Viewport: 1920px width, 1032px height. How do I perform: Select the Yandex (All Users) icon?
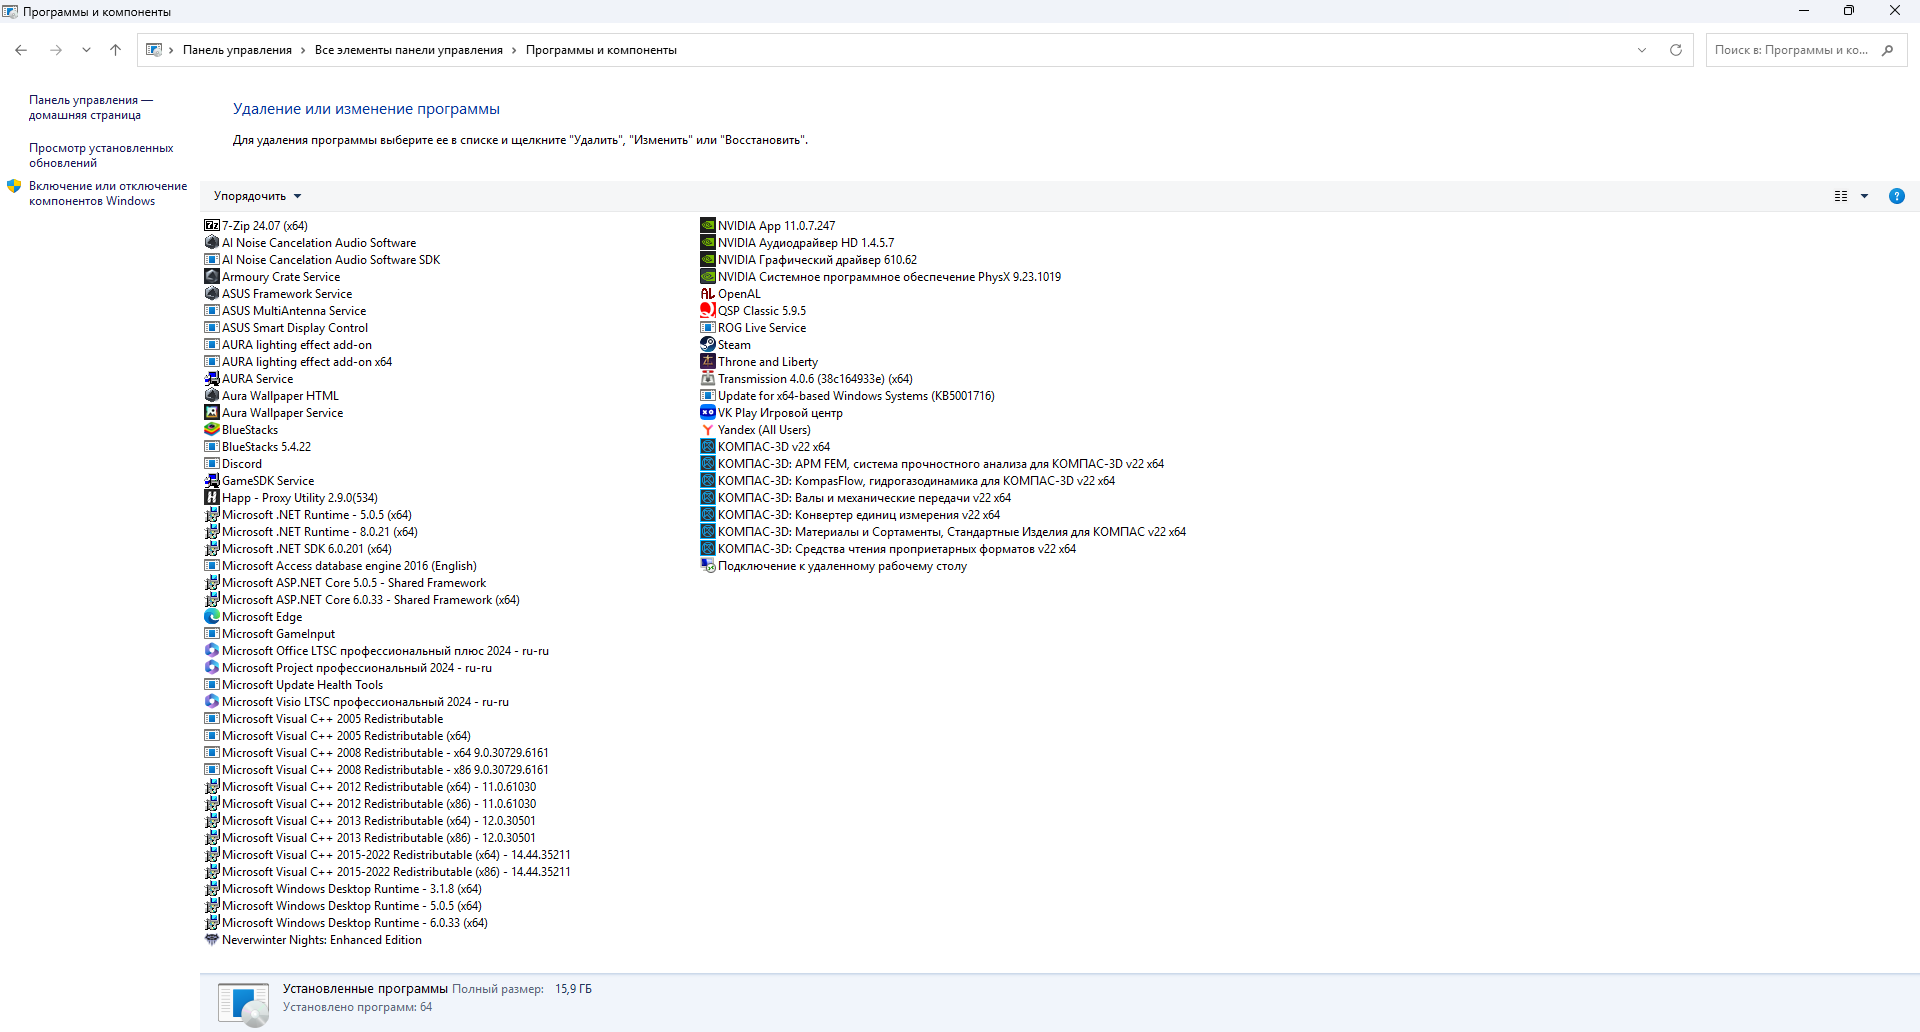tap(708, 429)
